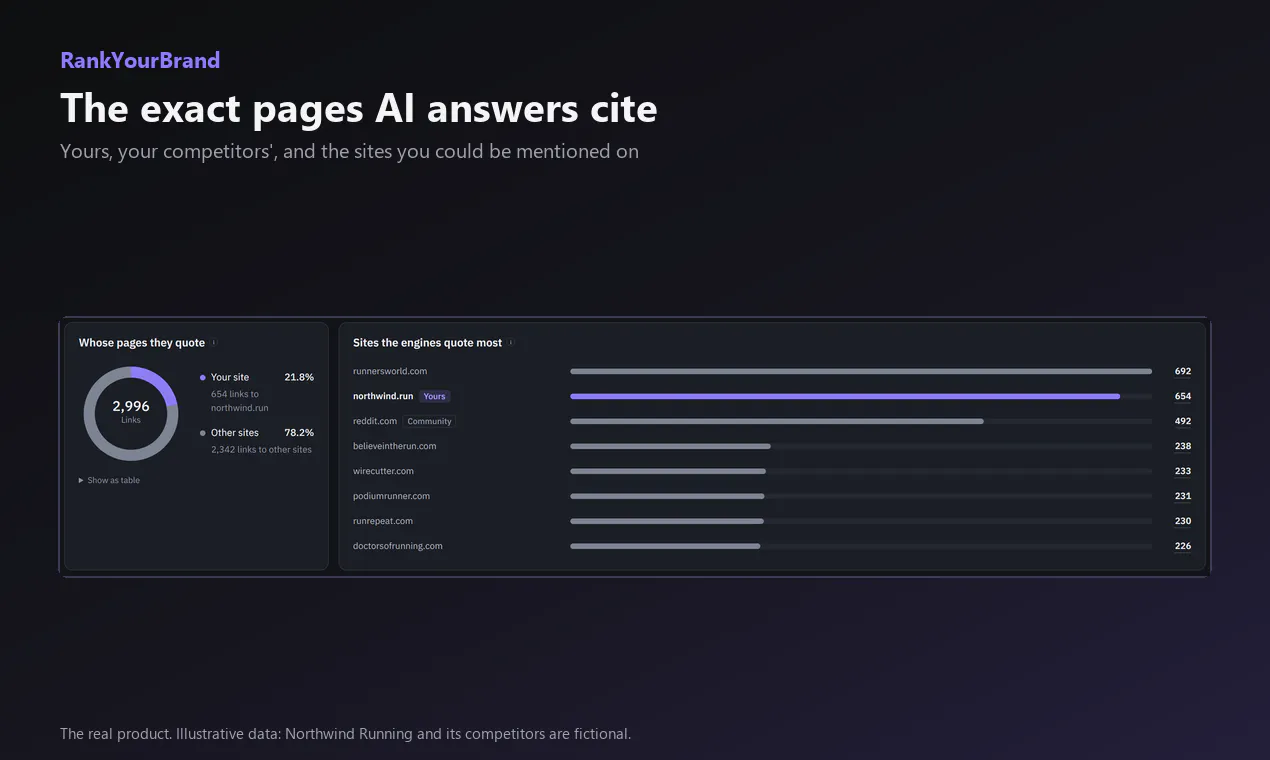Select the "Your site" legend label
Screen dimensions: 1270x760
pos(230,378)
